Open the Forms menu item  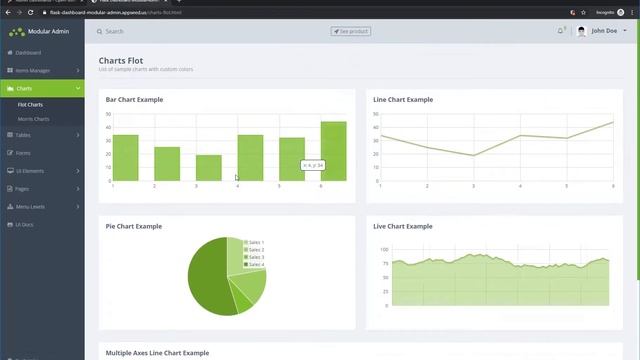point(42,153)
